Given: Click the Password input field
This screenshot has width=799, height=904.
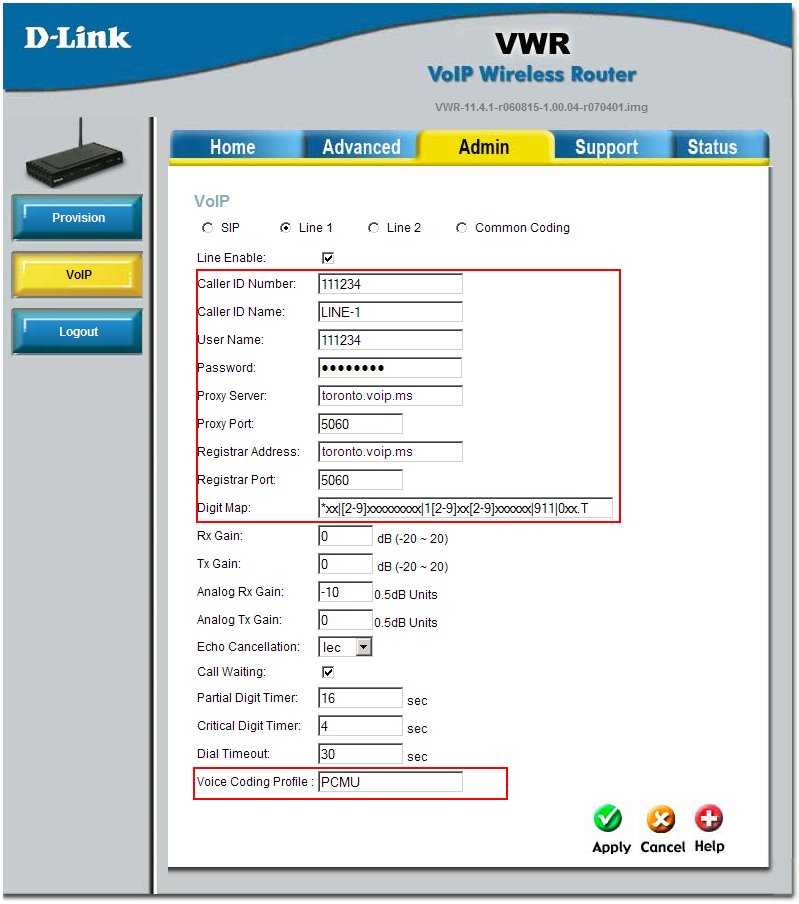Looking at the screenshot, I should pos(390,368).
